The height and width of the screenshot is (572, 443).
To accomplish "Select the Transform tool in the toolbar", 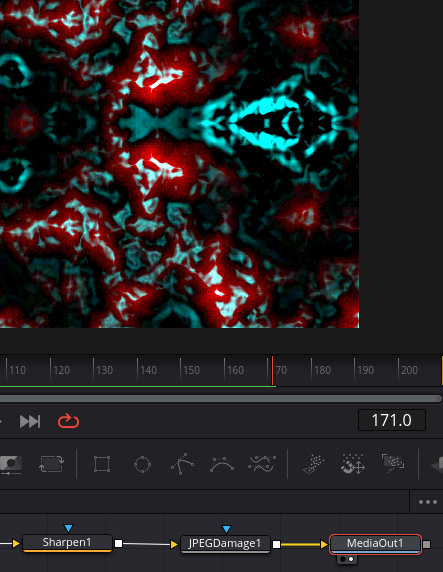I will [51, 464].
